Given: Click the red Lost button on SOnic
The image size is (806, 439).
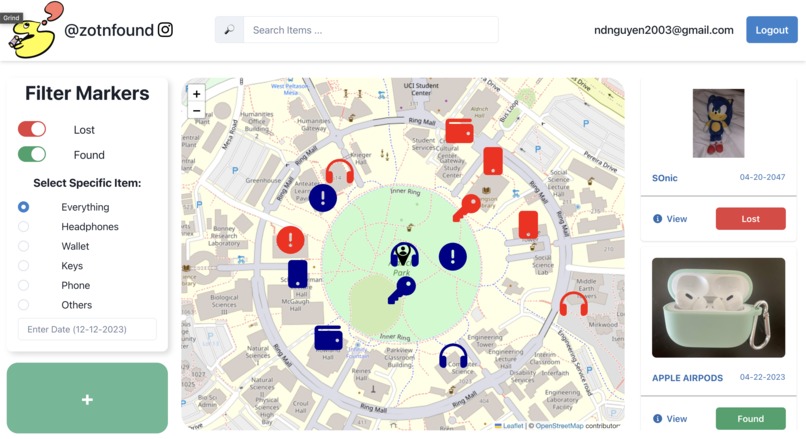Looking at the screenshot, I should coord(750,218).
